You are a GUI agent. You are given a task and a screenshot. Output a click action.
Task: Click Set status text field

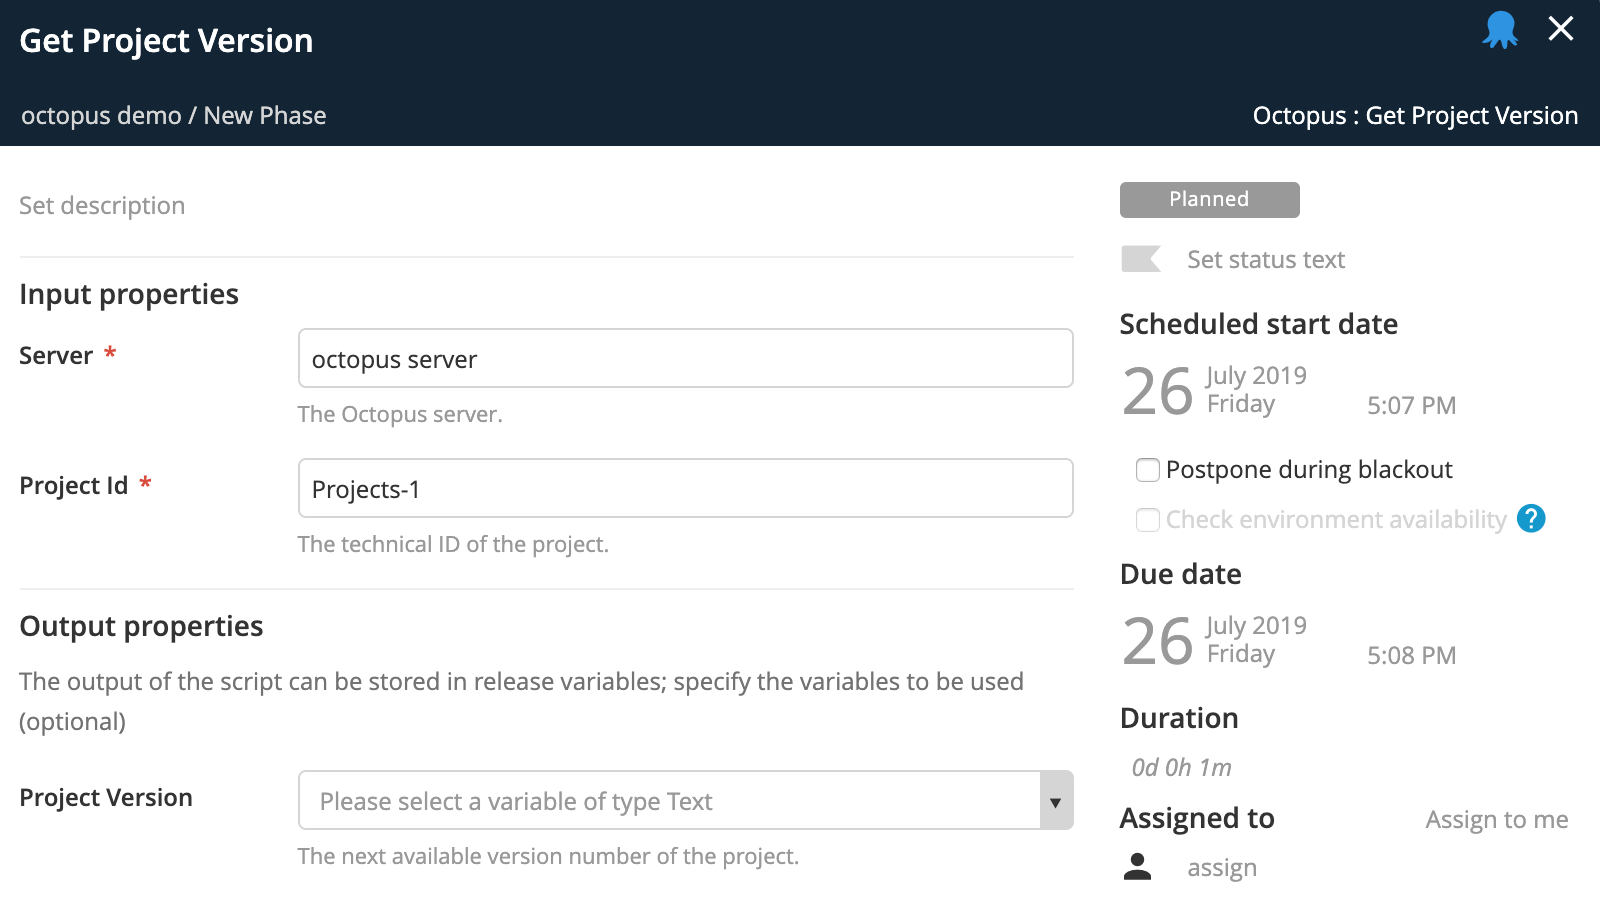pyautogui.click(x=1266, y=260)
